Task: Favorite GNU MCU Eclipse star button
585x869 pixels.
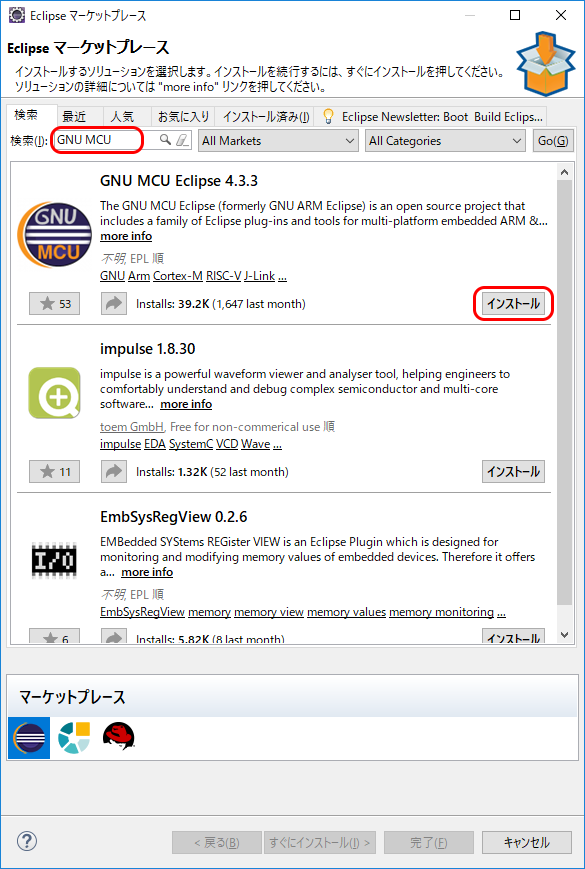Action: point(54,304)
